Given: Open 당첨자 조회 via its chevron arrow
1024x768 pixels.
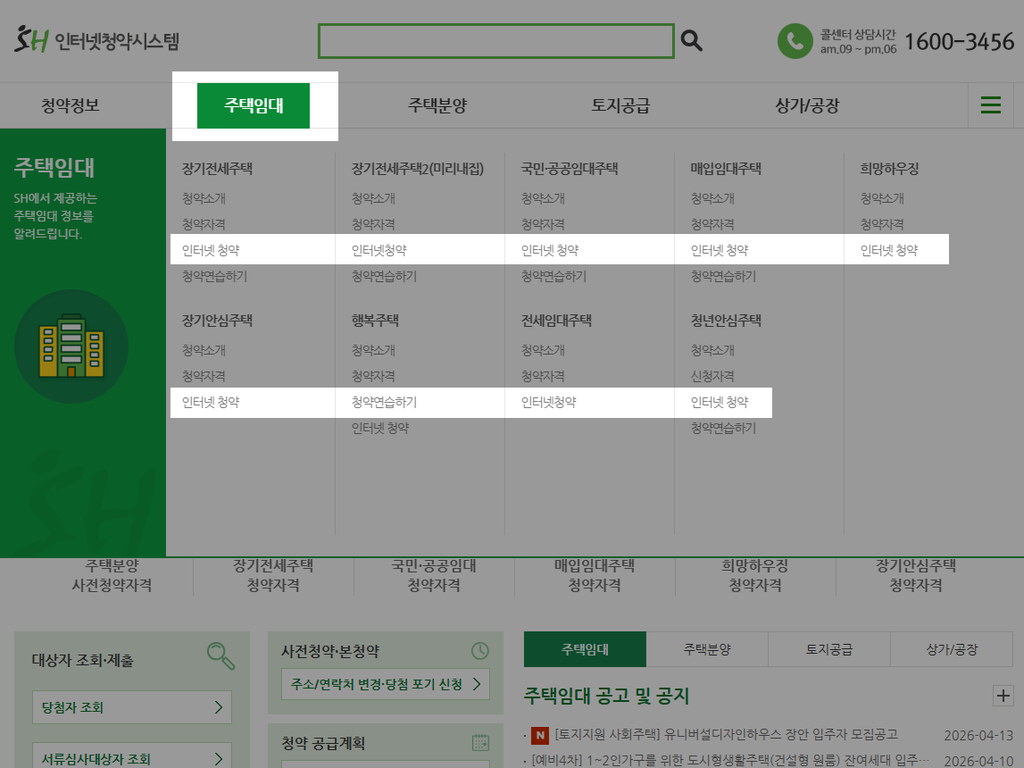Looking at the screenshot, I should click(218, 707).
